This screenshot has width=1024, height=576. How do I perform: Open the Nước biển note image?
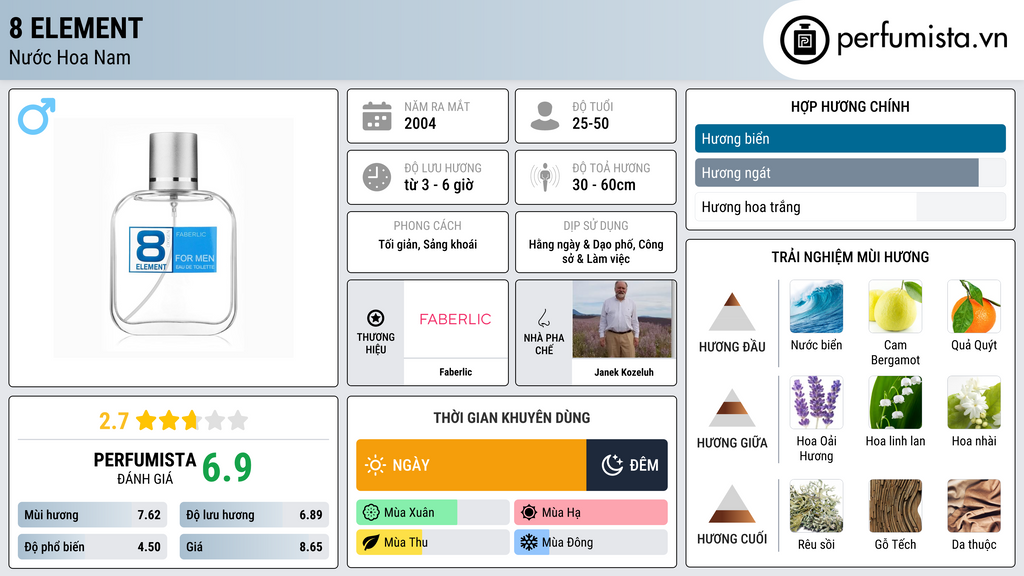click(x=816, y=306)
